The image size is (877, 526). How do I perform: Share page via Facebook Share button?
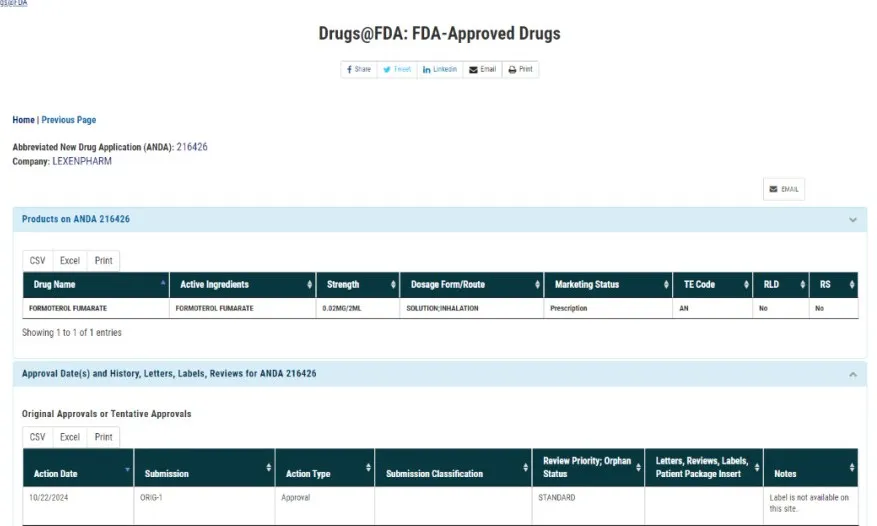click(358, 70)
